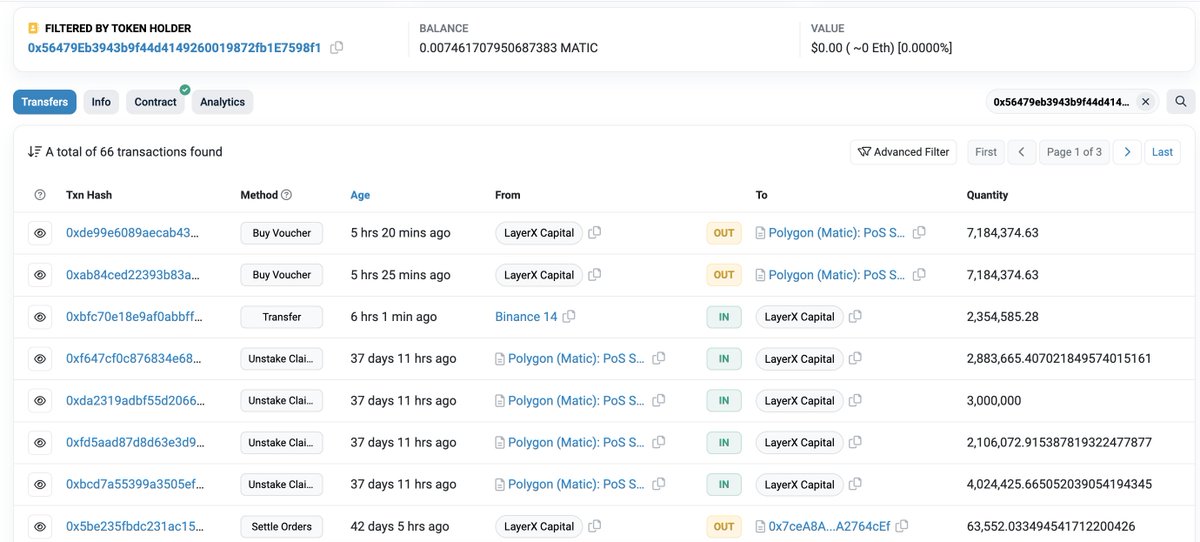The image size is (1200, 542).
Task: Copy LayerX Capital To address in 0xf647c row
Action: pyautogui.click(x=855, y=359)
